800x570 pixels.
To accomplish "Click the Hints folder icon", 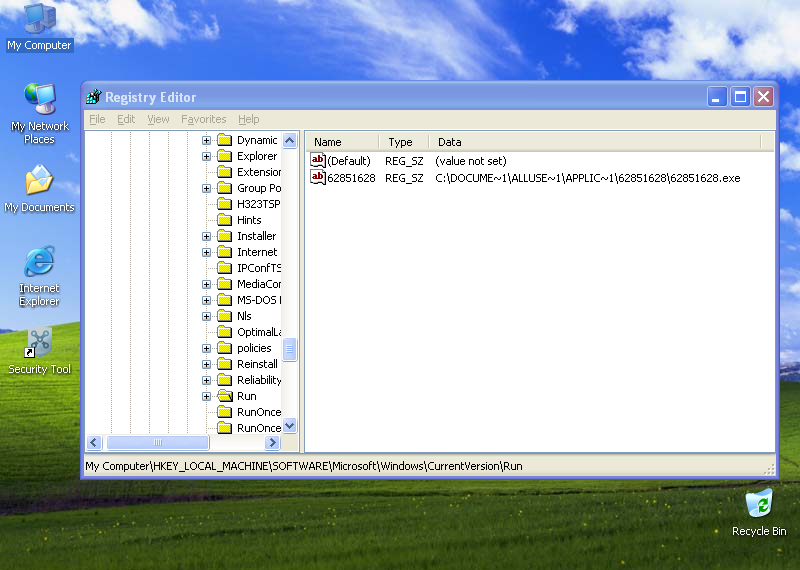I will tap(224, 220).
